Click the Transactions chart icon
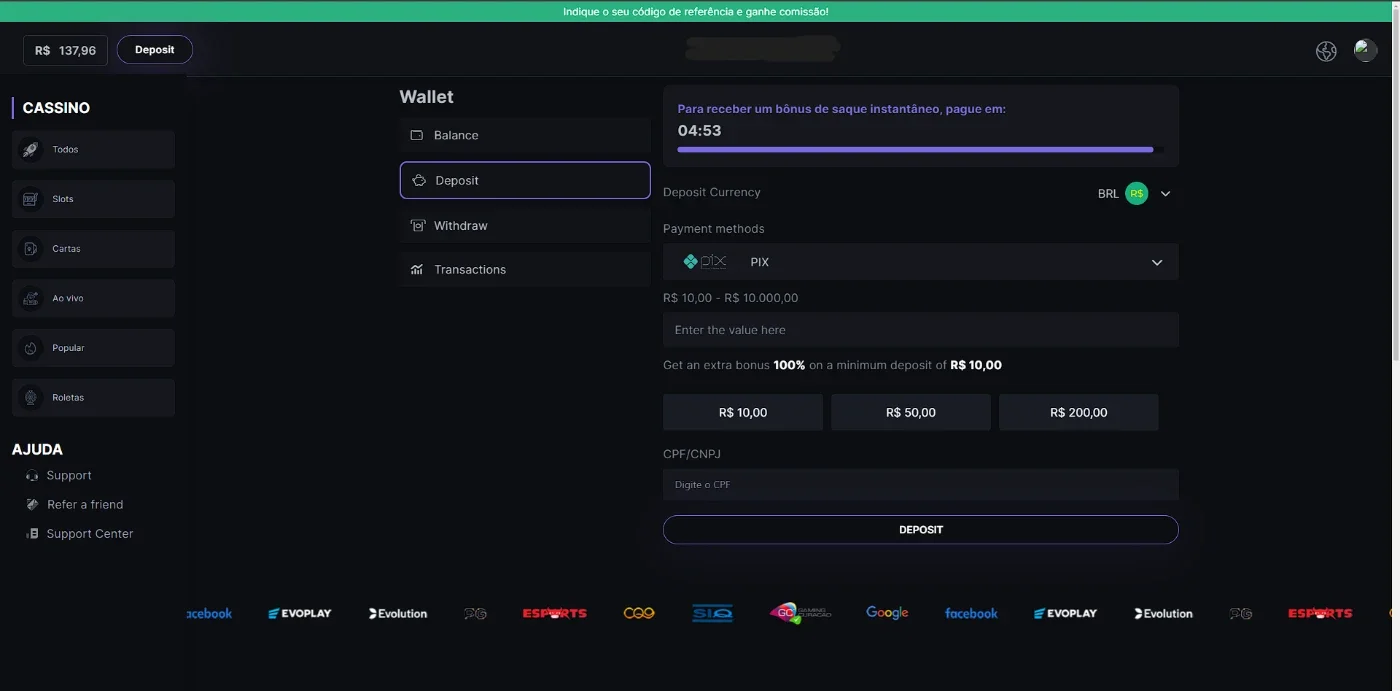Image resolution: width=1400 pixels, height=691 pixels. click(417, 270)
